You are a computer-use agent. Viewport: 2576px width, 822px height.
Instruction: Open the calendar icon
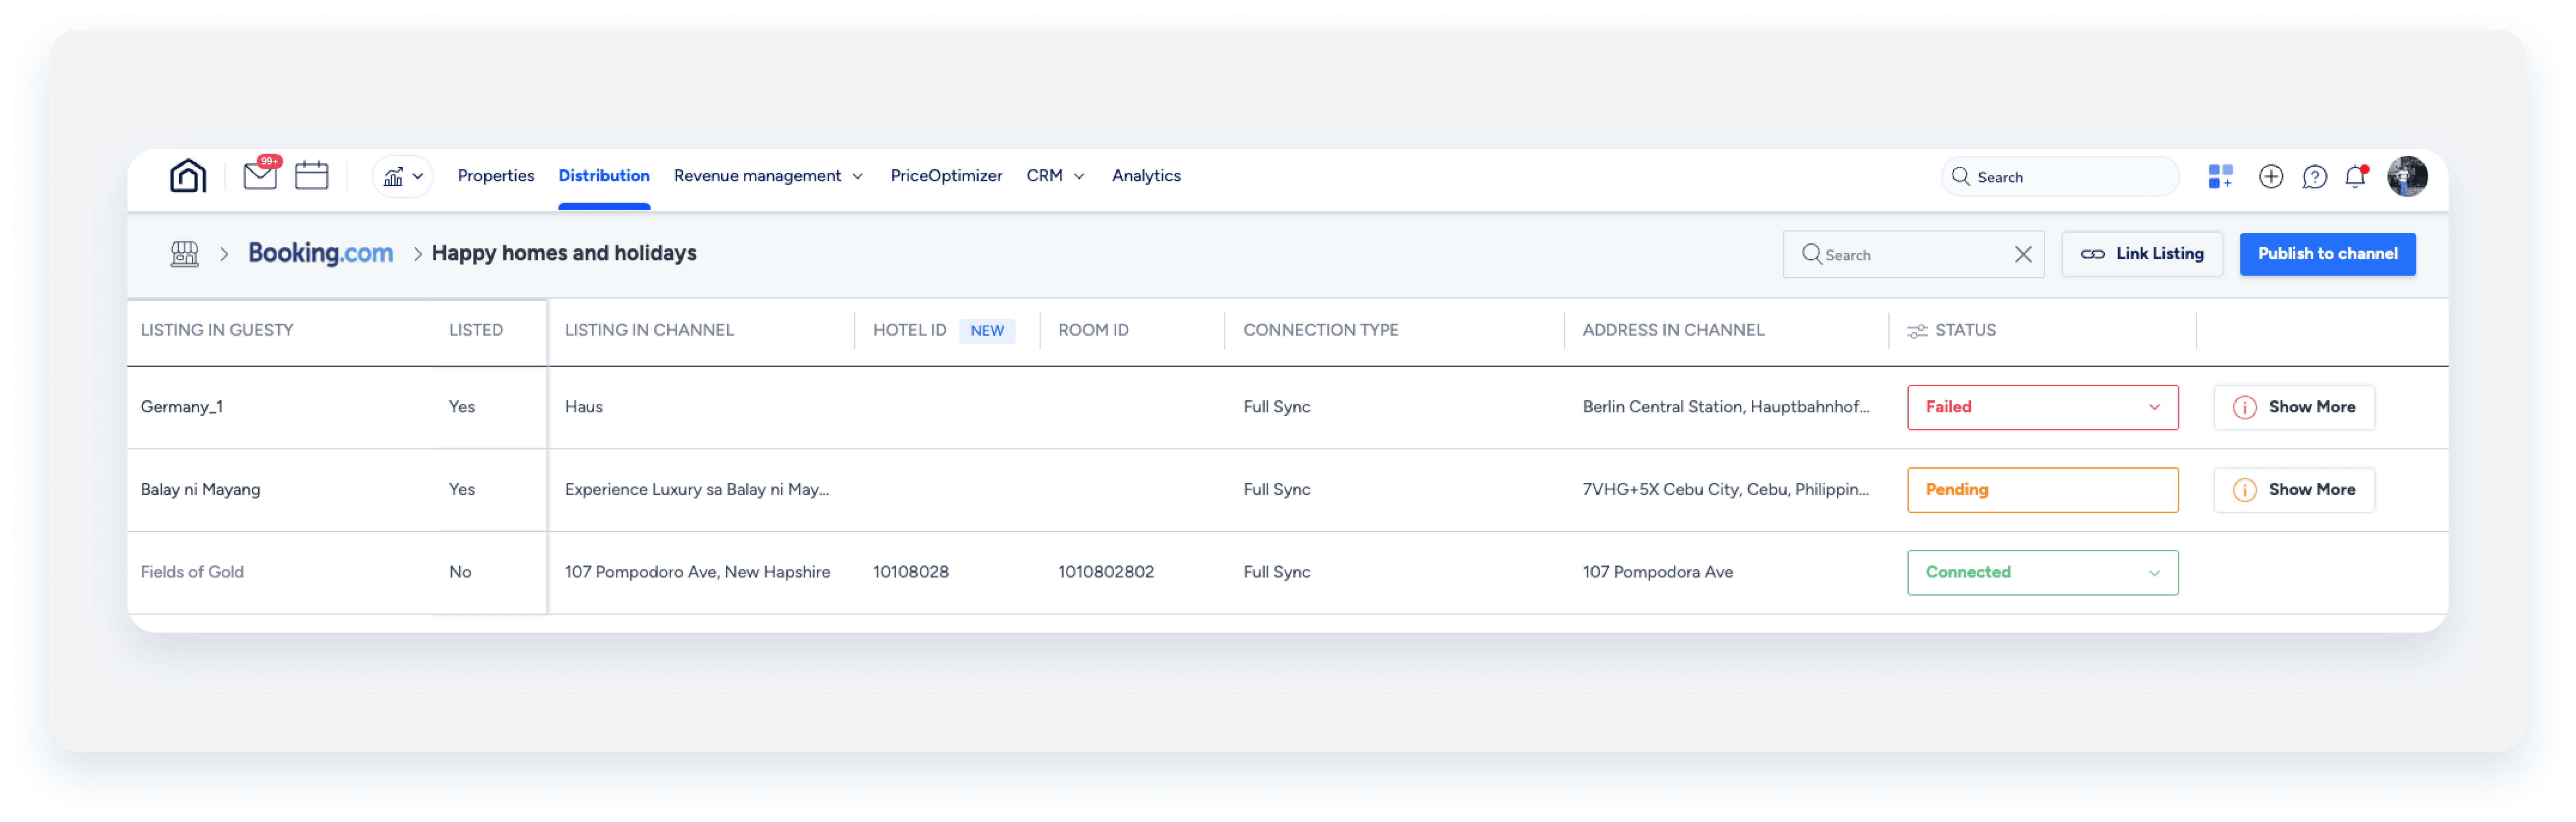tap(312, 176)
